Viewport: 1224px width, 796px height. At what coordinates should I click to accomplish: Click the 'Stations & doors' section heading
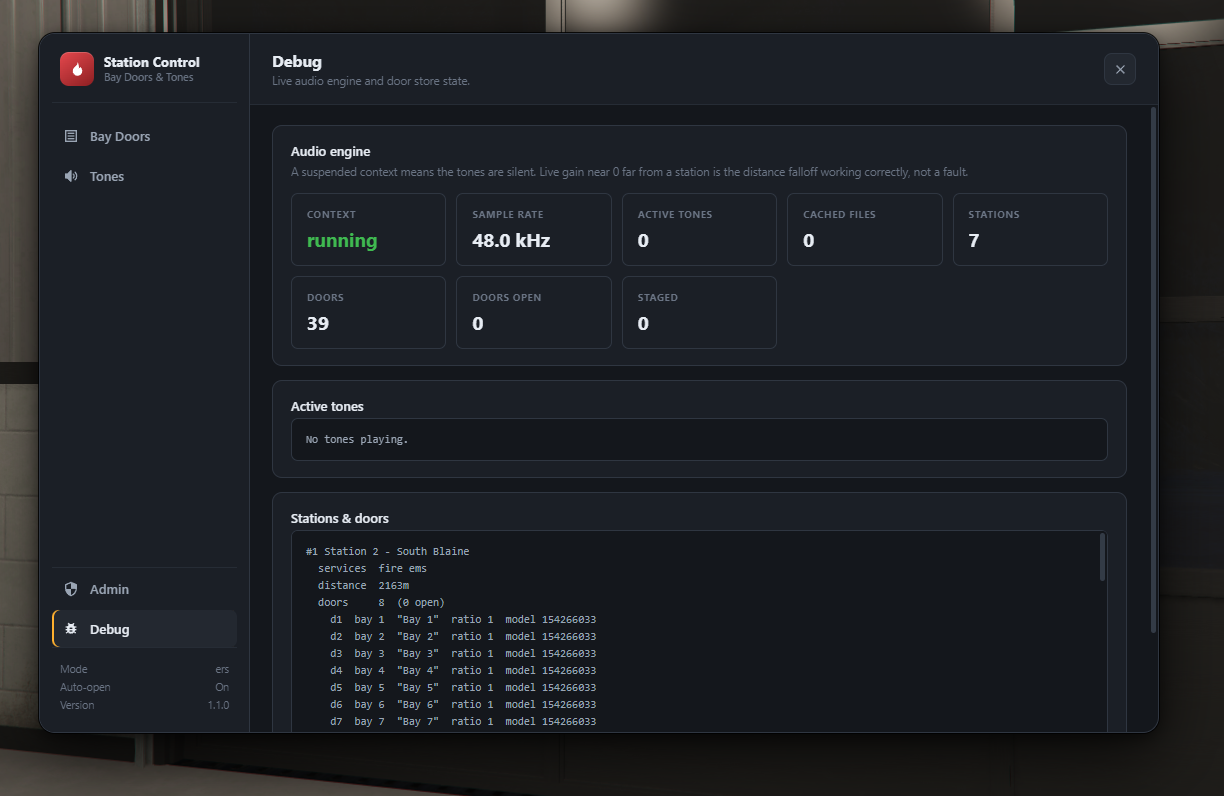340,519
